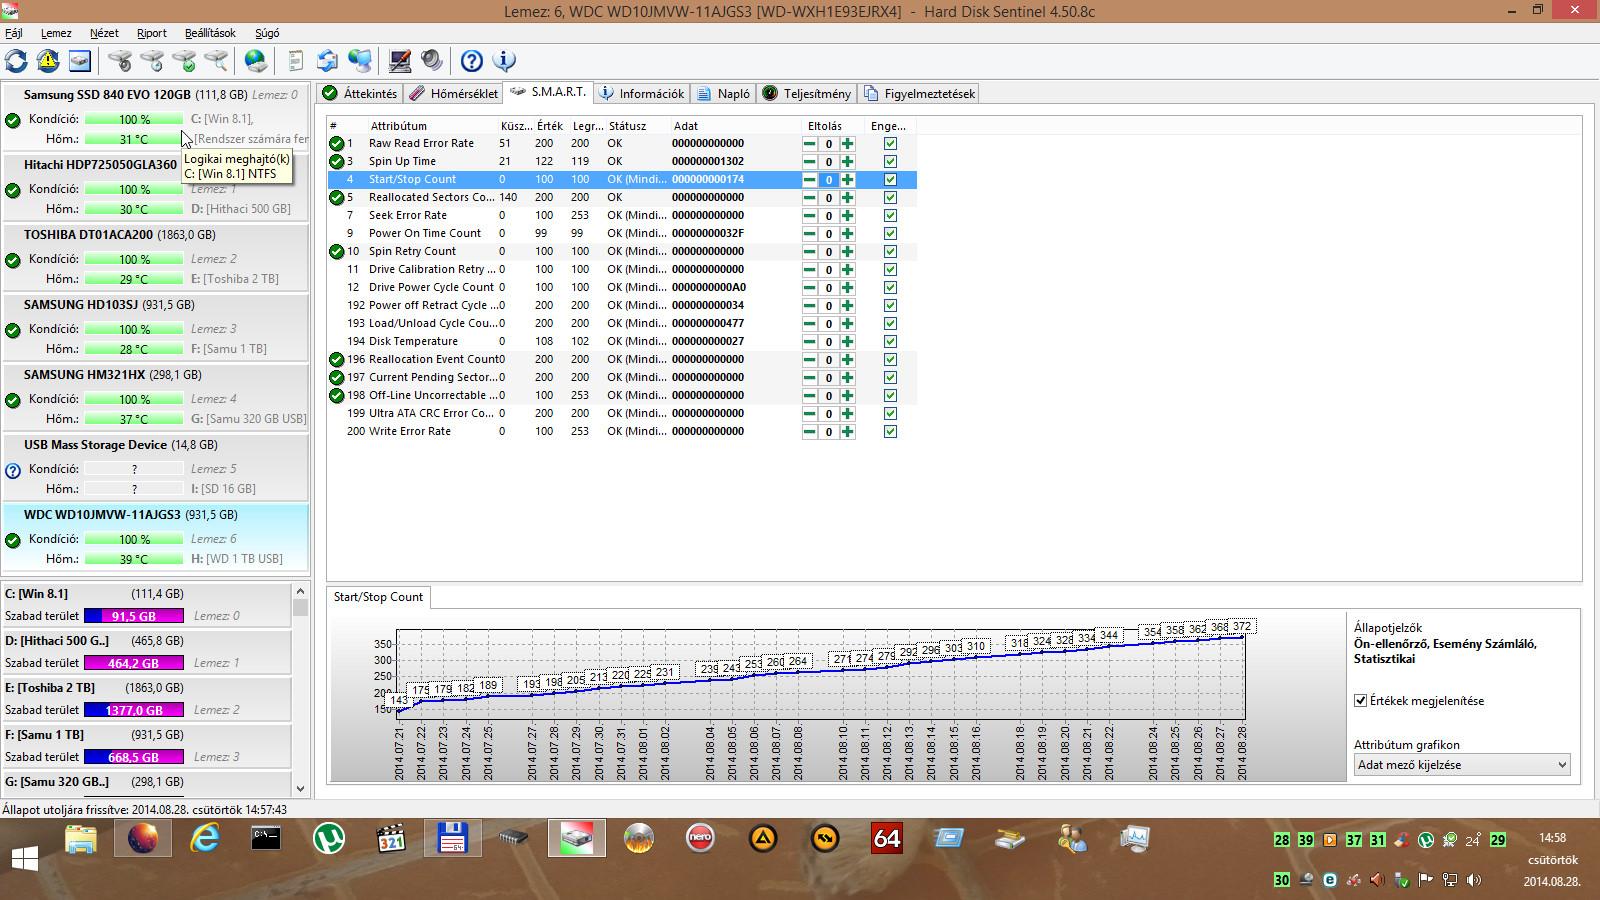Open help via the blue question mark icon
Image resolution: width=1600 pixels, height=900 pixels.
(472, 61)
